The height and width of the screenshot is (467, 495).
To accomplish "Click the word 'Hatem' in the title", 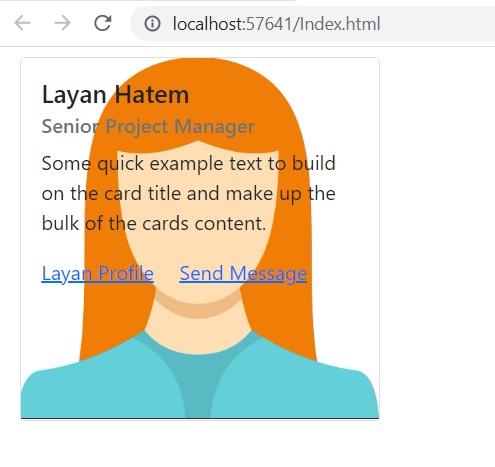I will click(152, 95).
